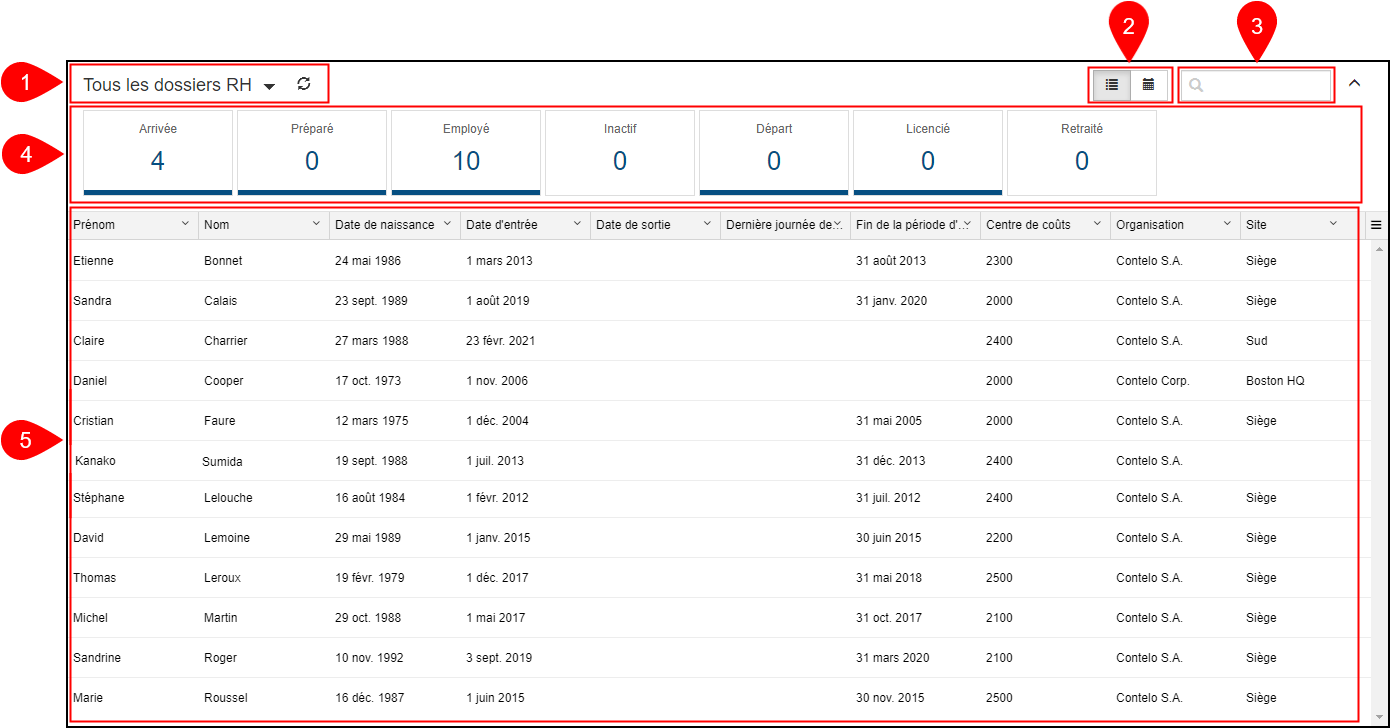Click the Leroux last name cell
Viewport: 1390px width, 728px height.
[222, 578]
